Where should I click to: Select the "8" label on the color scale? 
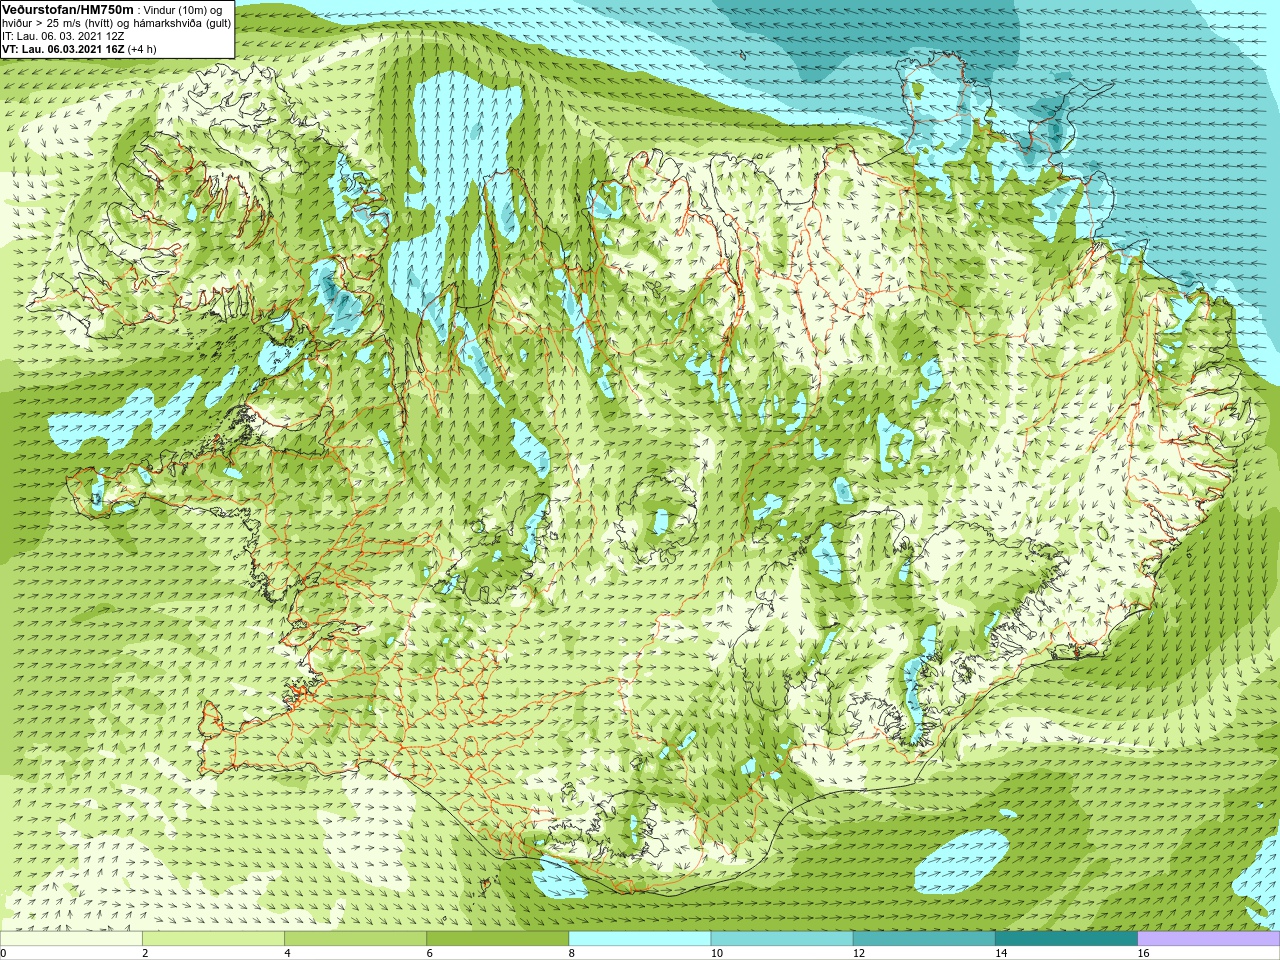pos(572,953)
